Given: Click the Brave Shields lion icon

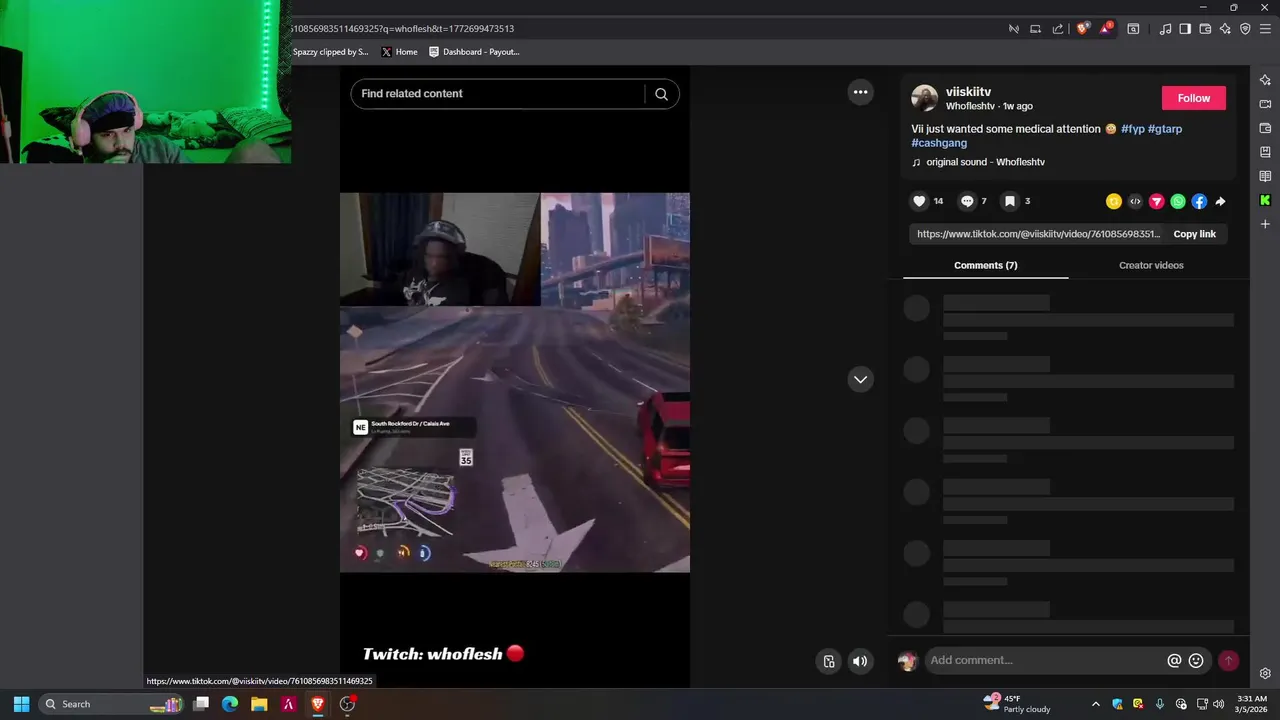Looking at the screenshot, I should pyautogui.click(x=1082, y=29).
